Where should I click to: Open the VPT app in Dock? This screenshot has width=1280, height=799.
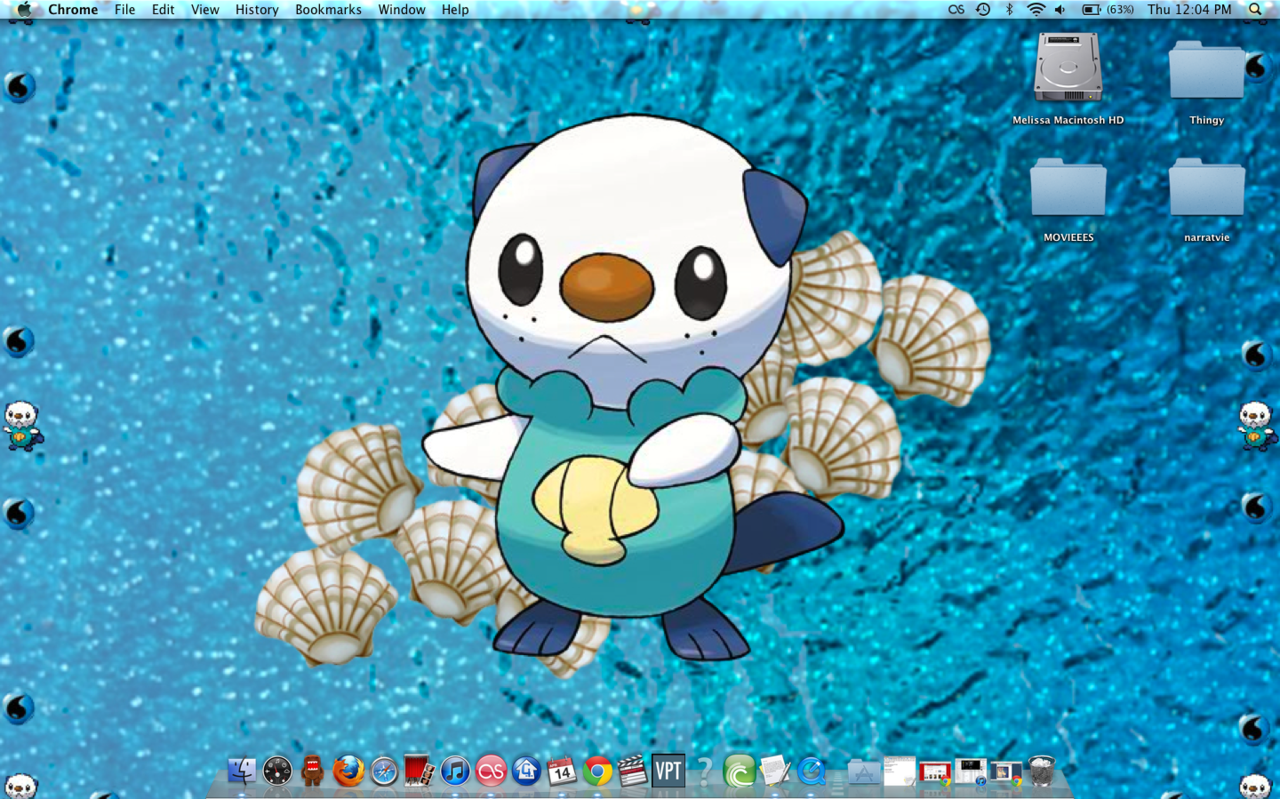tap(668, 770)
